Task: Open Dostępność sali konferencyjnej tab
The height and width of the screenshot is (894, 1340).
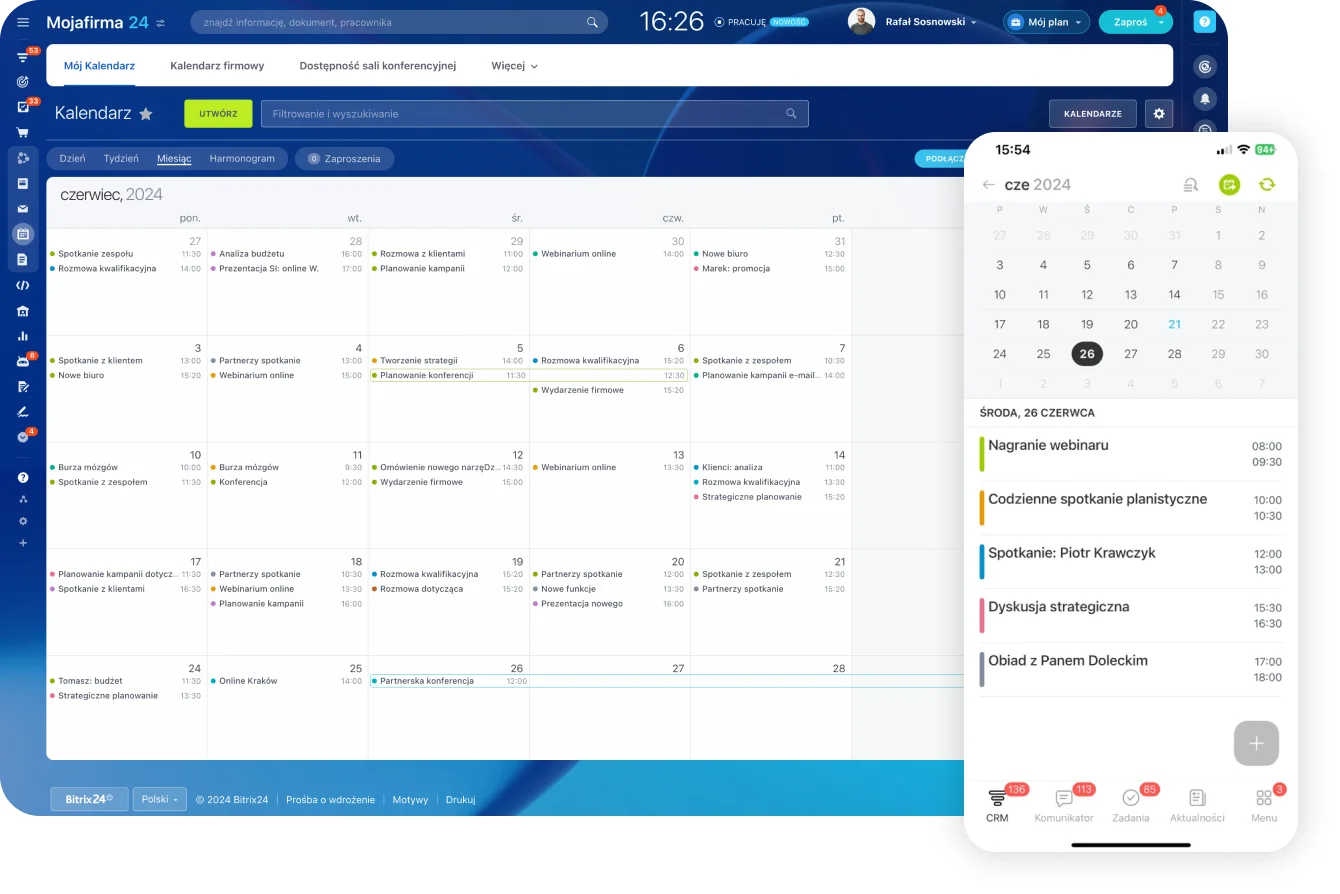Action: click(377, 66)
